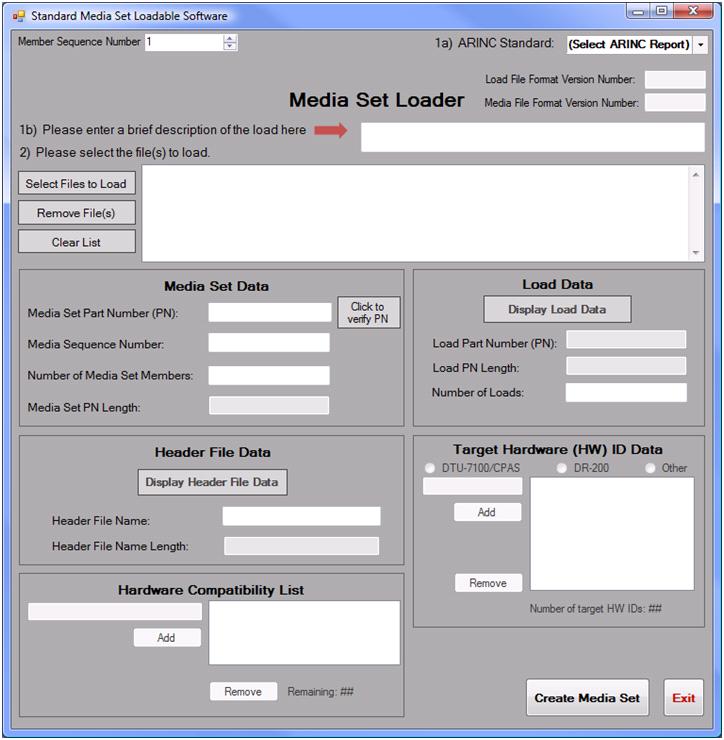Select the DR-200 radio button
Viewport: 724px width, 740px height.
tap(561, 468)
